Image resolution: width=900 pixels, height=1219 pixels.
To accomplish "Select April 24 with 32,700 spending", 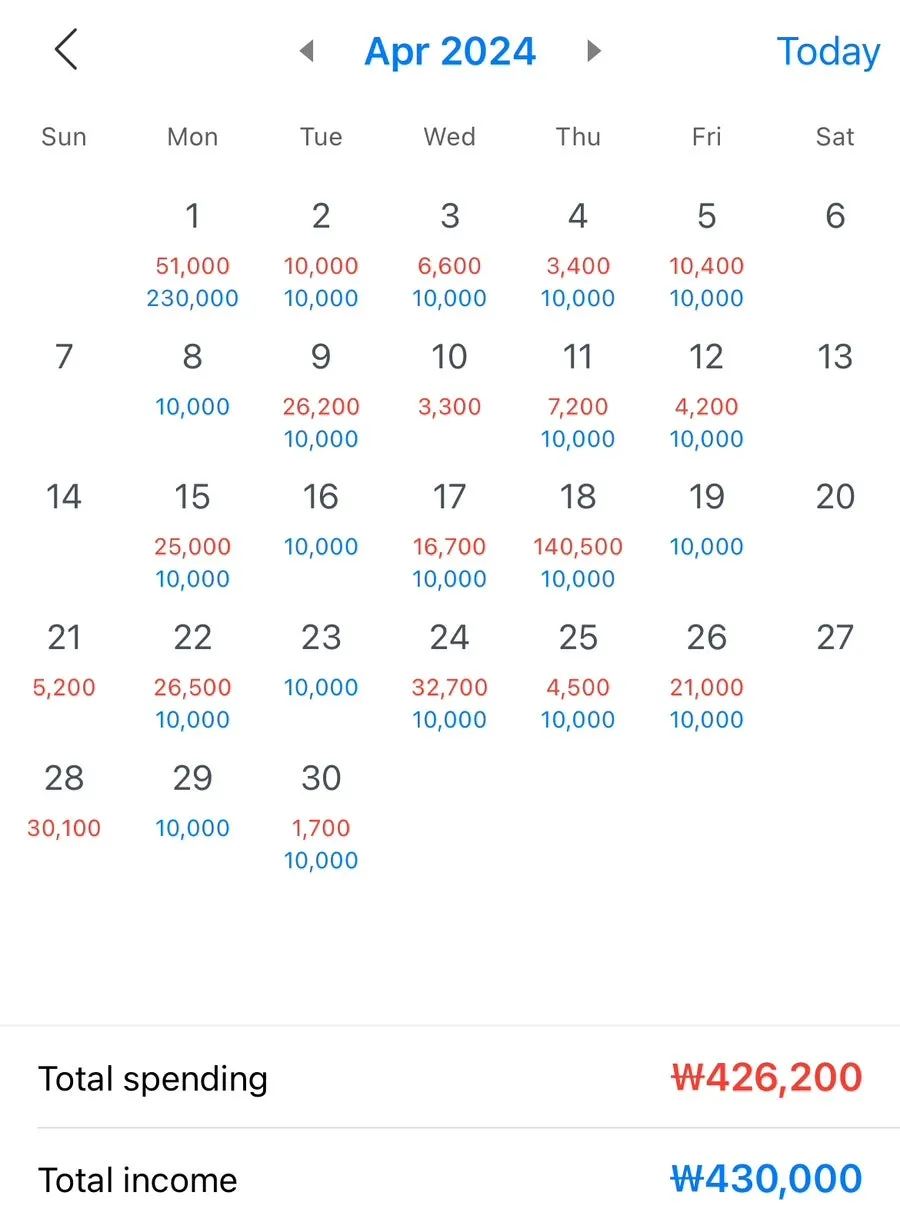I will pyautogui.click(x=449, y=672).
